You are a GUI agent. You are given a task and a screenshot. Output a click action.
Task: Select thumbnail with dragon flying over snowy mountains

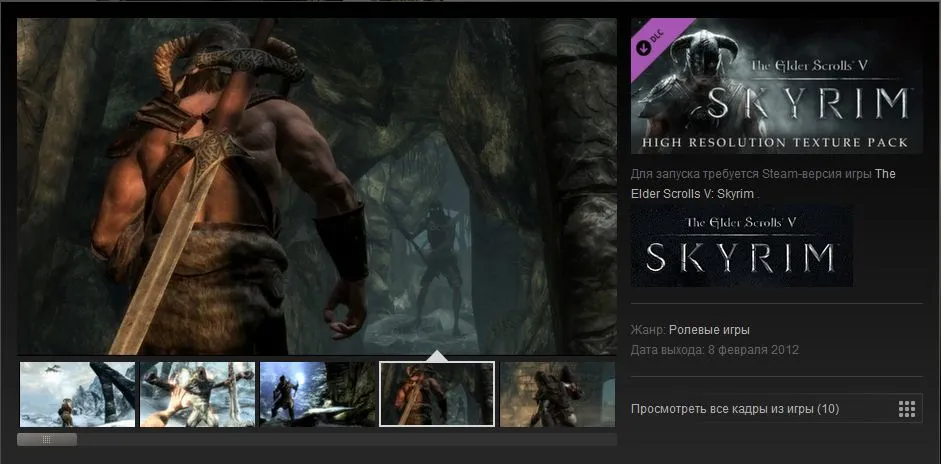pos(77,394)
